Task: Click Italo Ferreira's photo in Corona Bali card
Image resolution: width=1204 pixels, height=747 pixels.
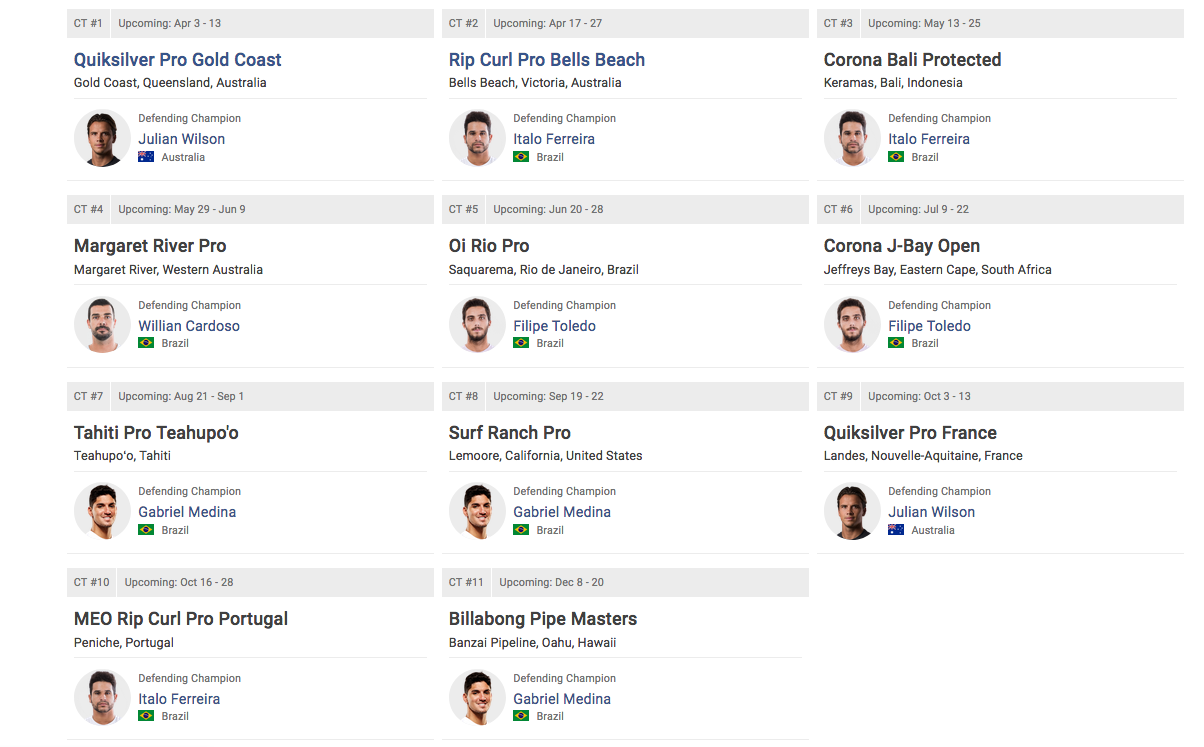Action: (x=852, y=138)
